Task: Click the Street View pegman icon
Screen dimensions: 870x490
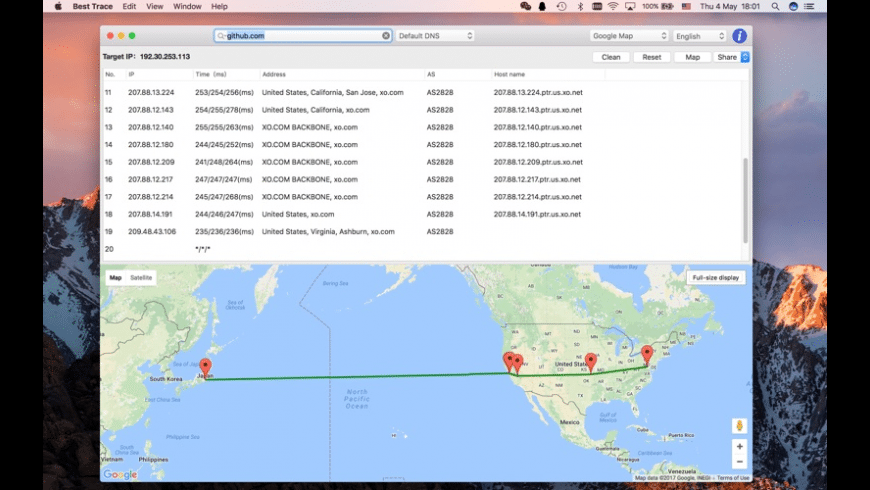Action: coord(740,426)
